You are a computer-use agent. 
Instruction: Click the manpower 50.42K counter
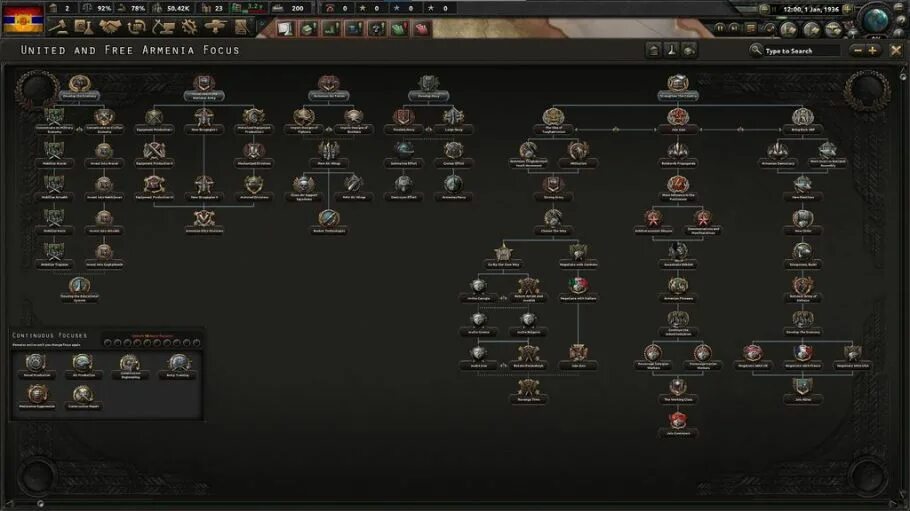tap(171, 9)
